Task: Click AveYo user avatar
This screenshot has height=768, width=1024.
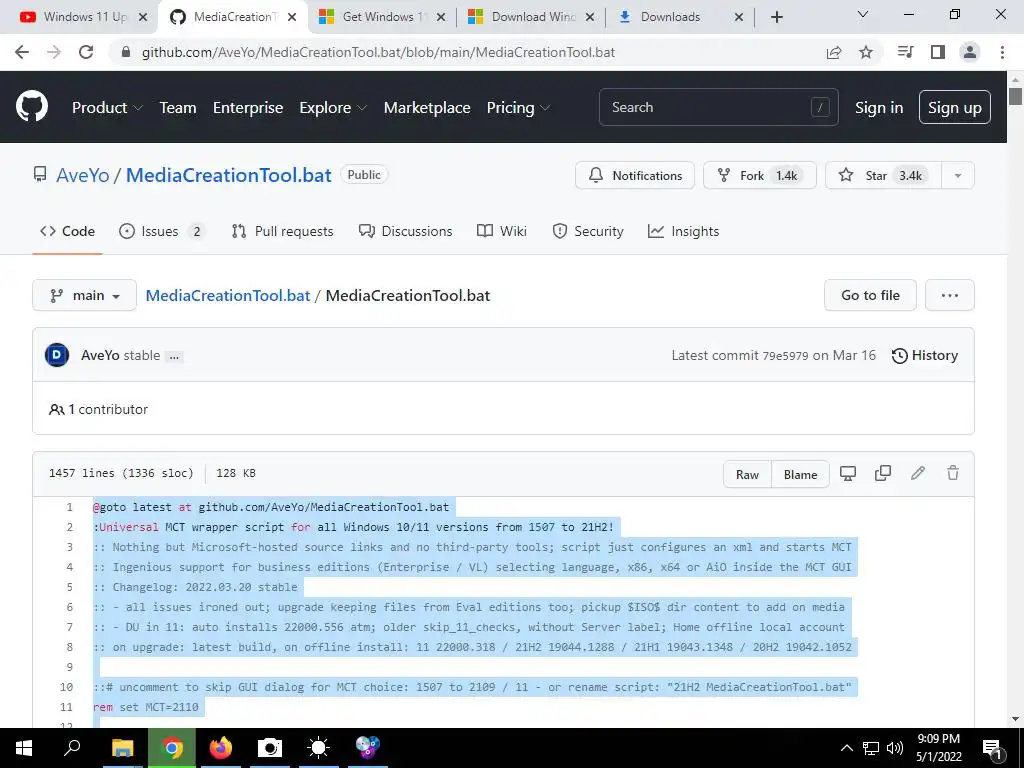Action: pos(57,355)
